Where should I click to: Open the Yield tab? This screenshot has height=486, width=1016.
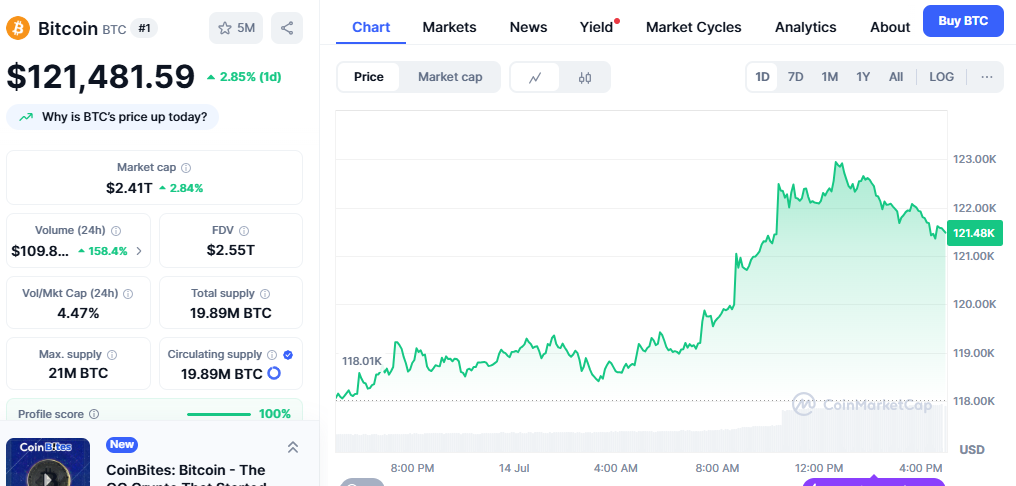(596, 27)
